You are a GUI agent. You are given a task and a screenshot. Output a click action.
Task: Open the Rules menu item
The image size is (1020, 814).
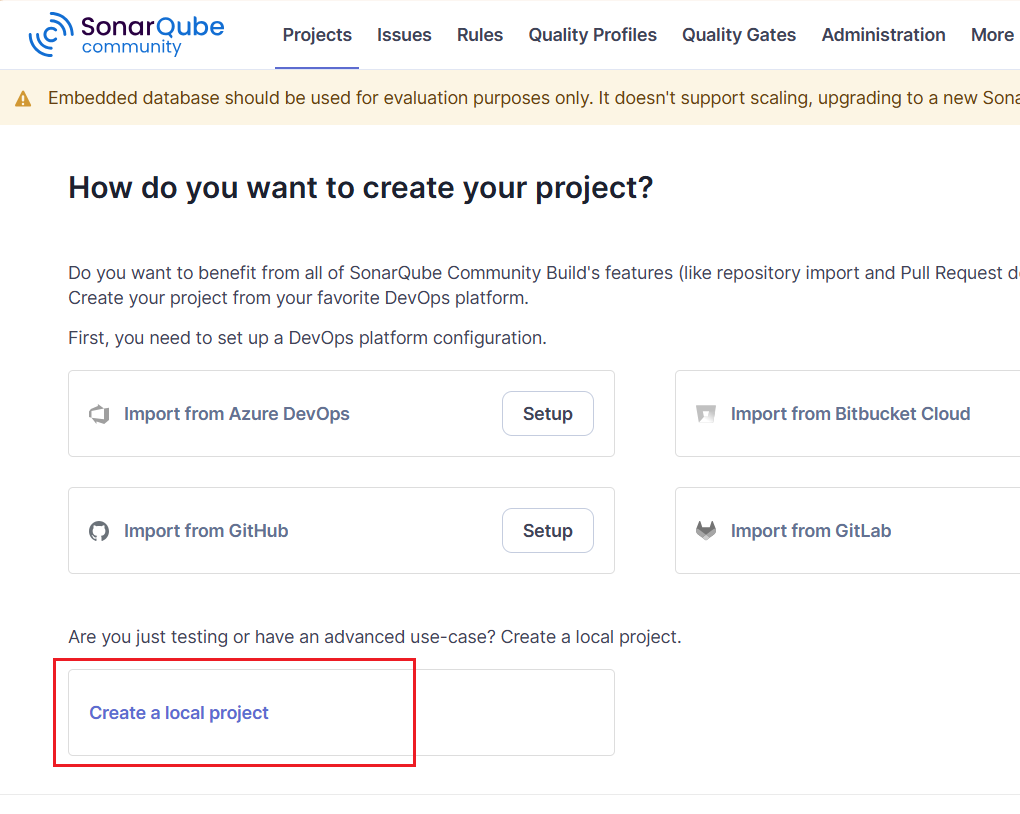point(480,34)
